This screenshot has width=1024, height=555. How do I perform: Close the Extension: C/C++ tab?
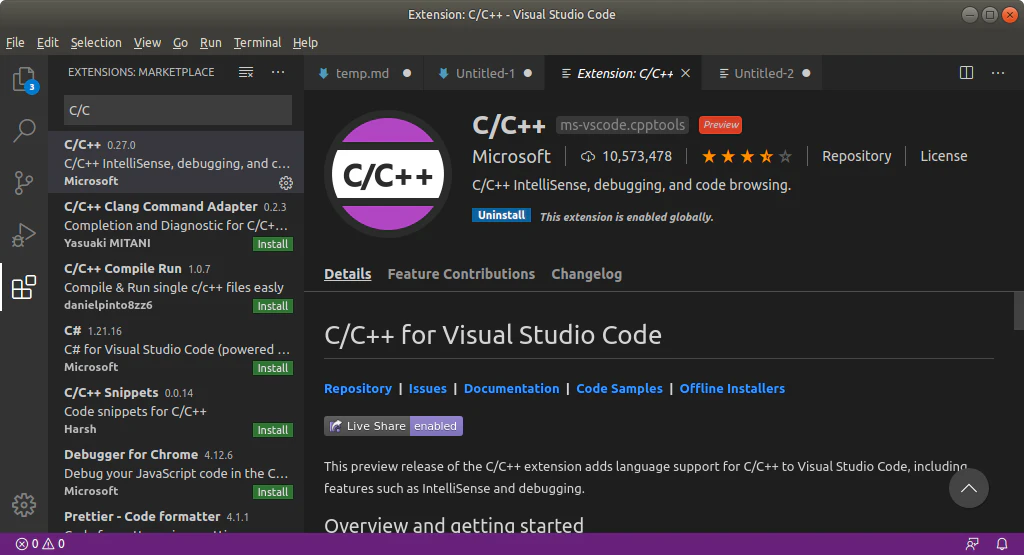point(686,73)
